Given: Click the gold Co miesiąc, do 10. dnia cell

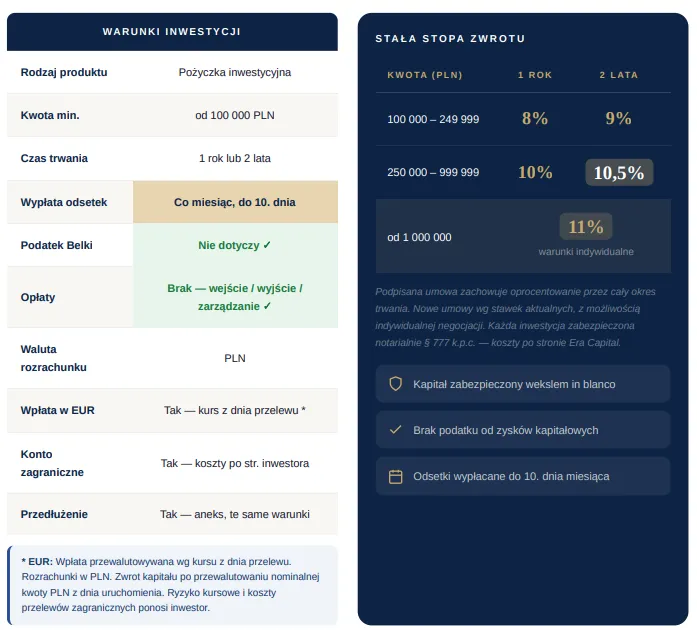Looking at the screenshot, I should coord(235,202).
